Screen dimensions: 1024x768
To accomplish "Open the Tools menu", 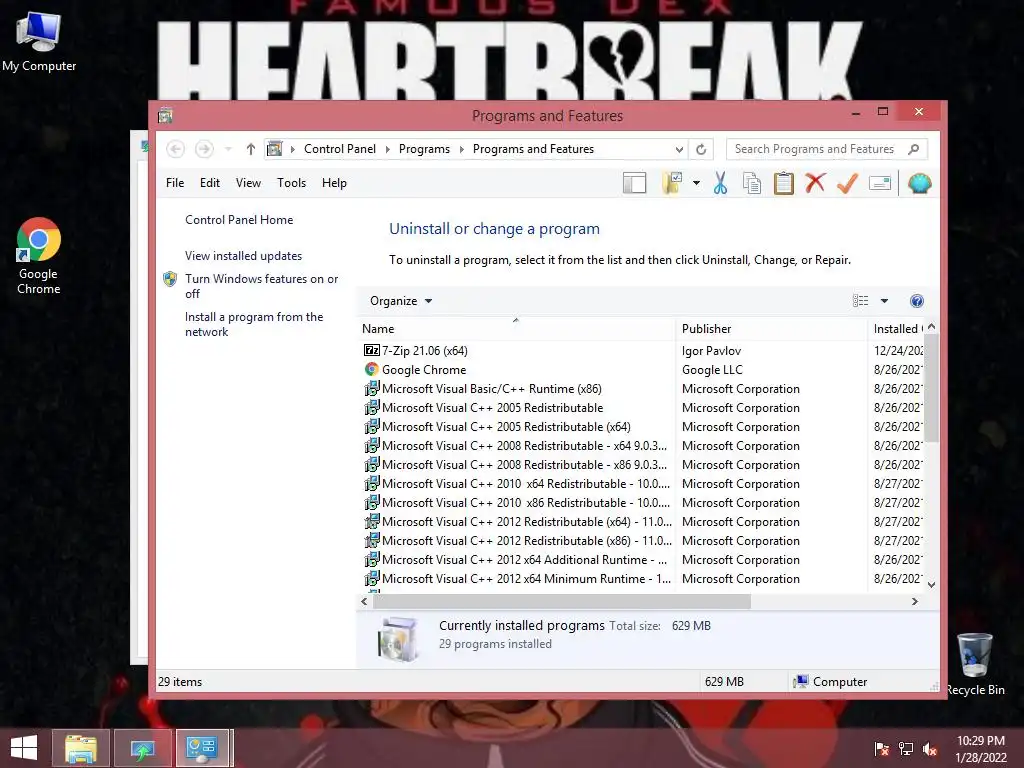I will pos(291,183).
